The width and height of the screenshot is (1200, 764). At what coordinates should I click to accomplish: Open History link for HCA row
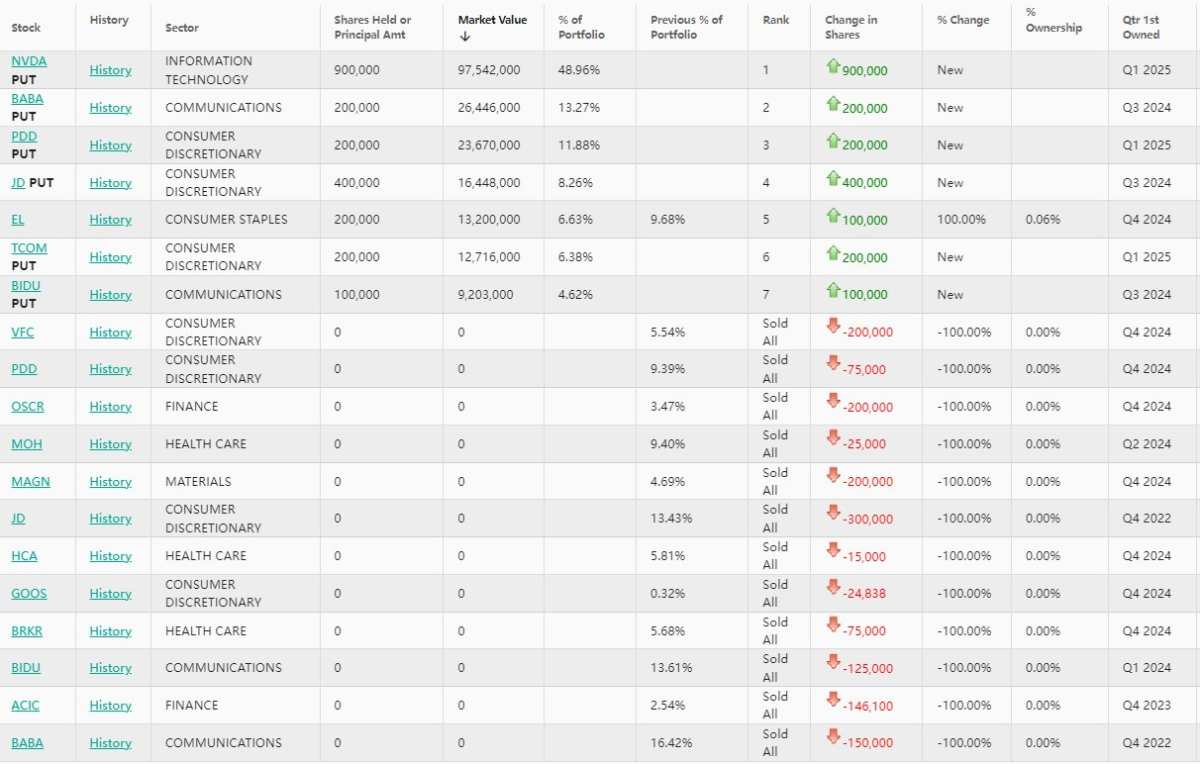click(x=110, y=556)
